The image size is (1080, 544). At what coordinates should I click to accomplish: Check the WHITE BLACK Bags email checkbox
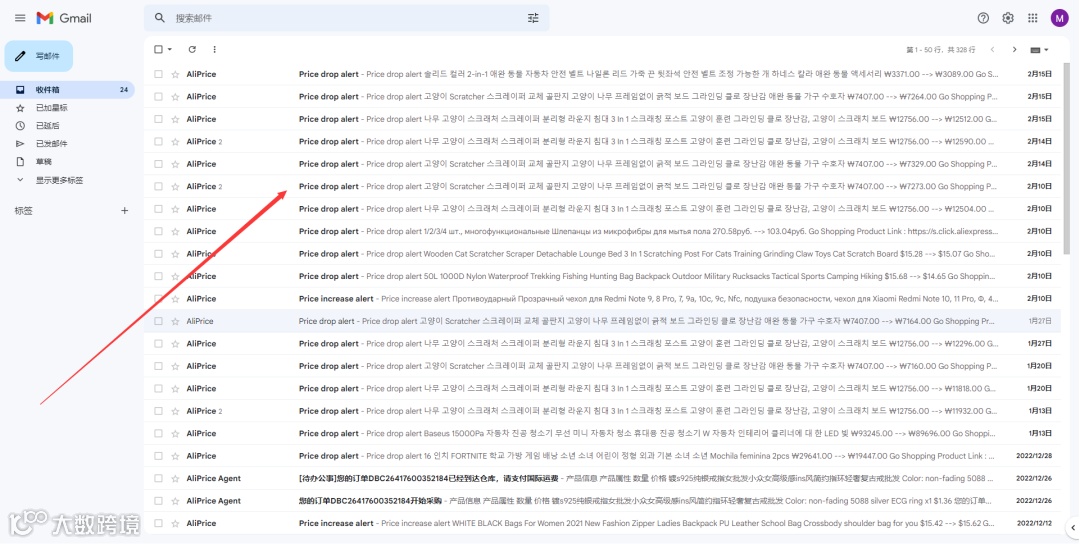[158, 523]
